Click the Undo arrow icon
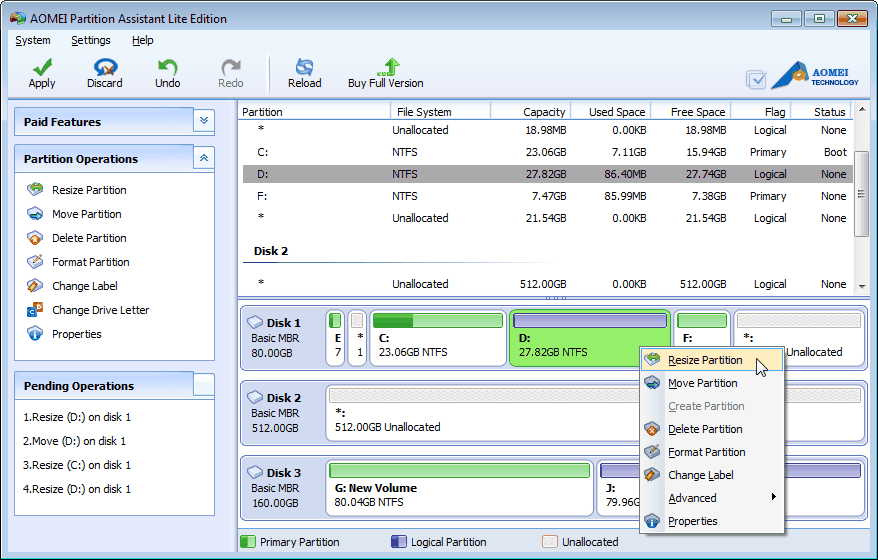This screenshot has height=560, width=878. (167, 67)
